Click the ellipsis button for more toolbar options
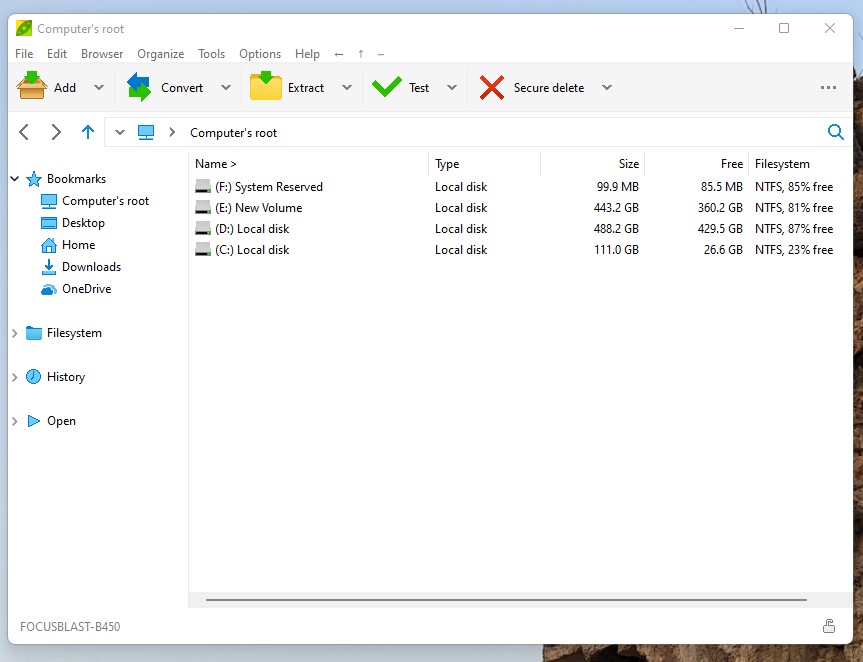This screenshot has width=863, height=662. click(828, 87)
